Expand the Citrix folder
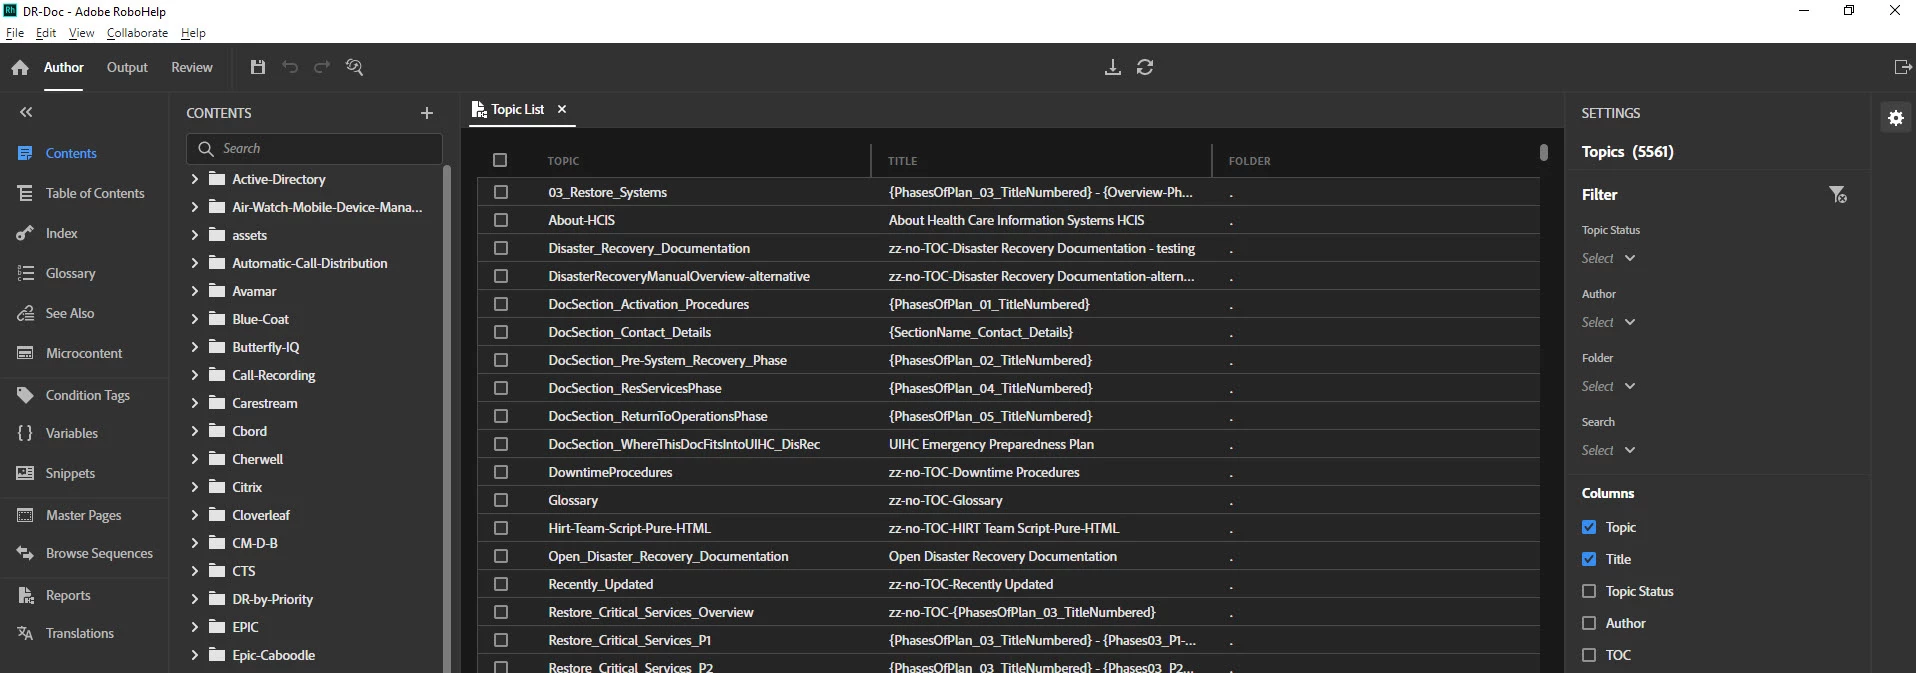The width and height of the screenshot is (1916, 673). coord(195,487)
